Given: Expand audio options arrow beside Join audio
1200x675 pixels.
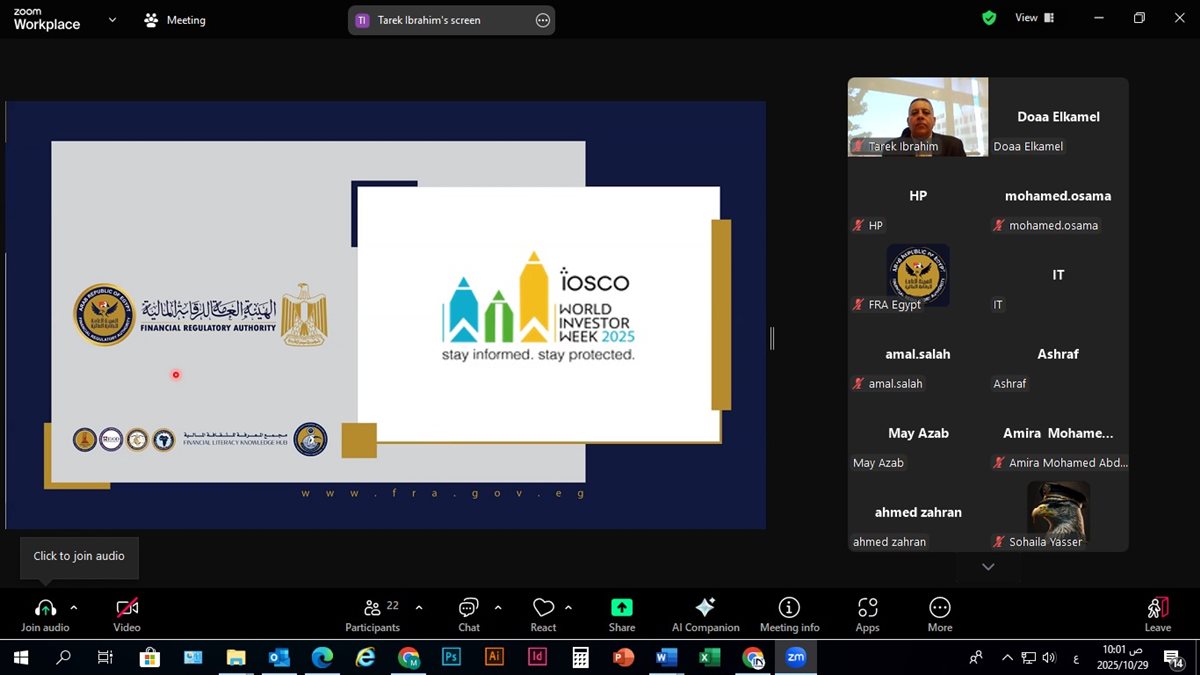Looking at the screenshot, I should pos(74,607).
